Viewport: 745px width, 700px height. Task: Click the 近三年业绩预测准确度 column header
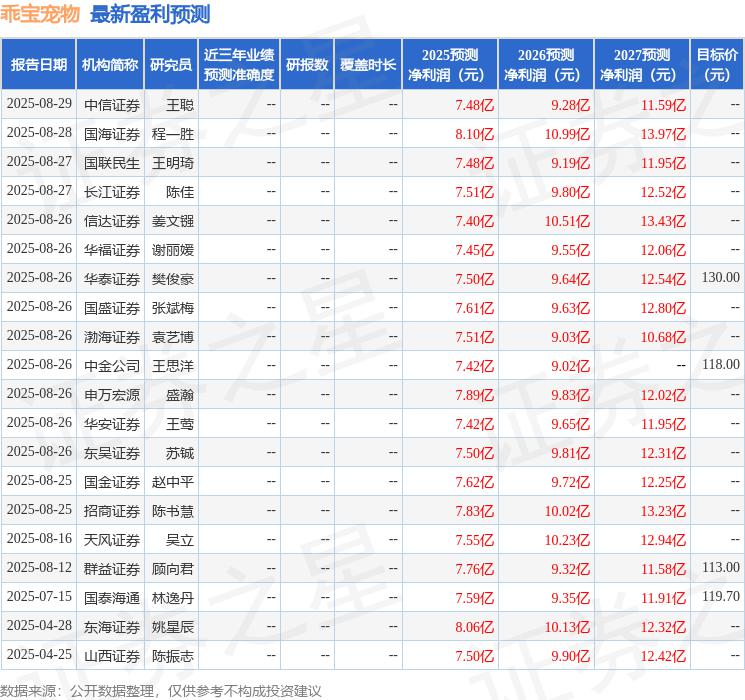coord(239,65)
